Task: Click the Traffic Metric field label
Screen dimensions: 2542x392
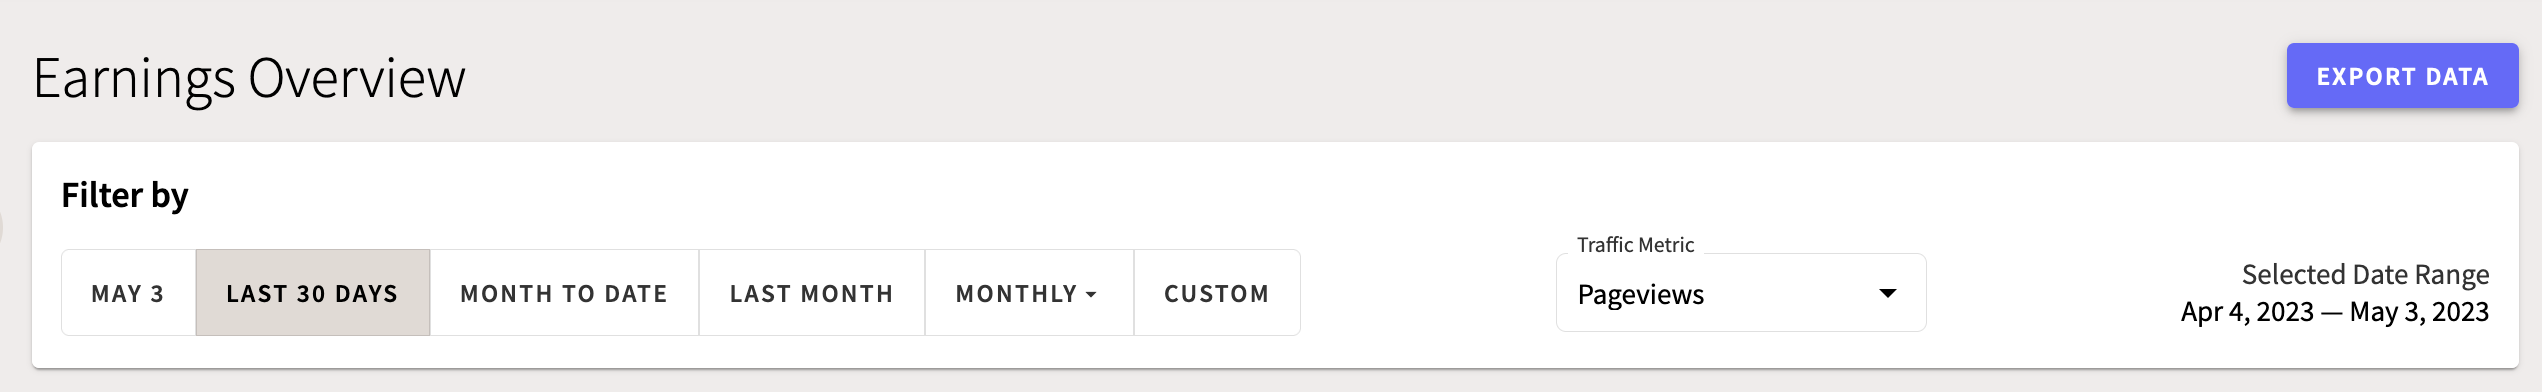Action: (1636, 245)
